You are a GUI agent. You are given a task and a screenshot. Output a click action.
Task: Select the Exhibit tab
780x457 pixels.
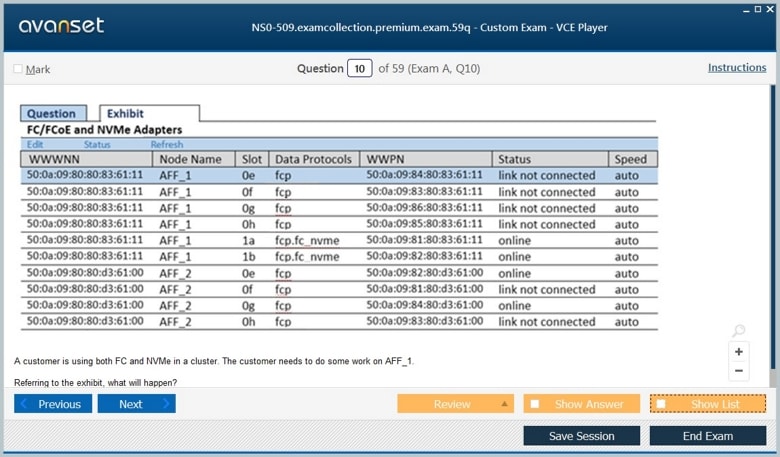pyautogui.click(x=149, y=113)
